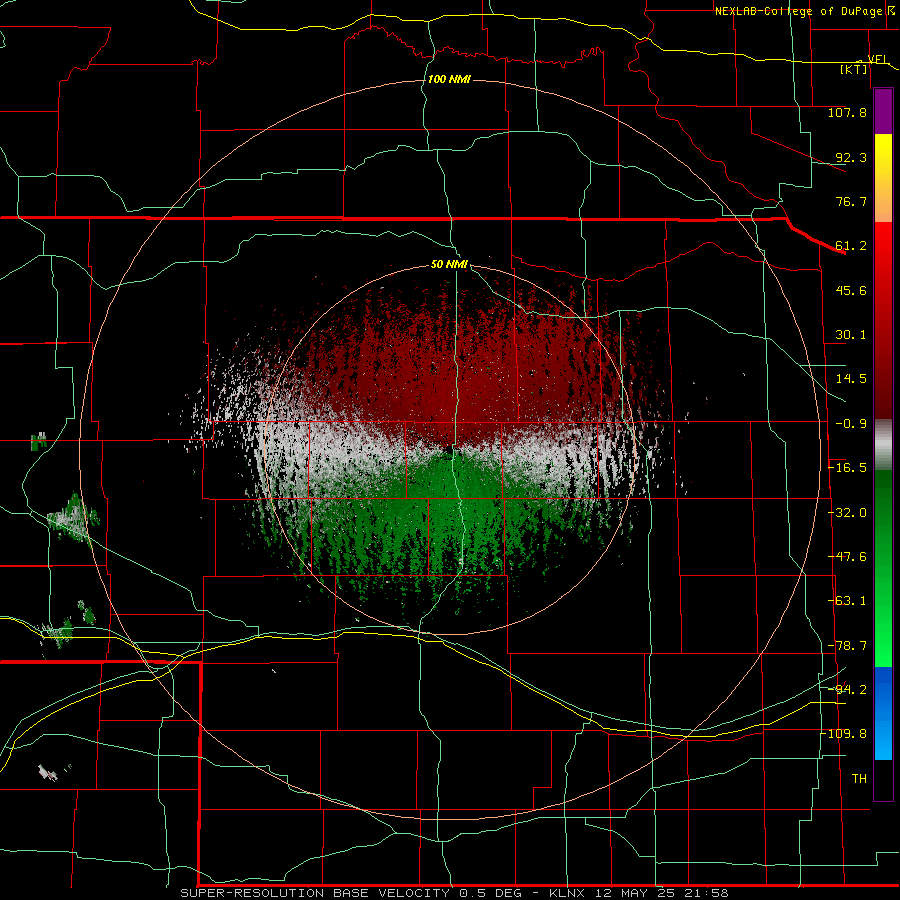Pick the gray near-zero segment of color bar

pyautogui.click(x=883, y=442)
